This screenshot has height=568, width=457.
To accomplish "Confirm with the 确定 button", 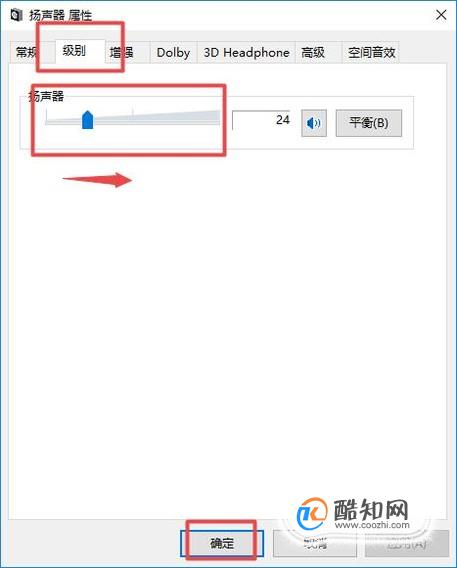I will click(x=222, y=543).
